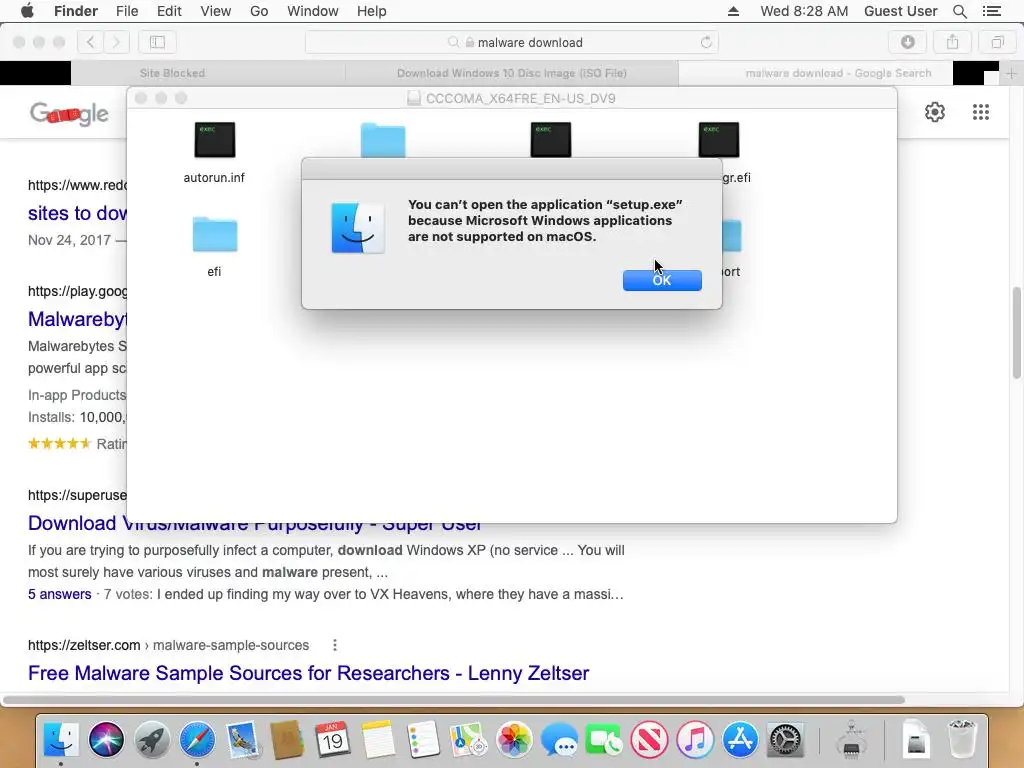Open Reminders from the Dock
The width and height of the screenshot is (1024, 768).
point(423,740)
